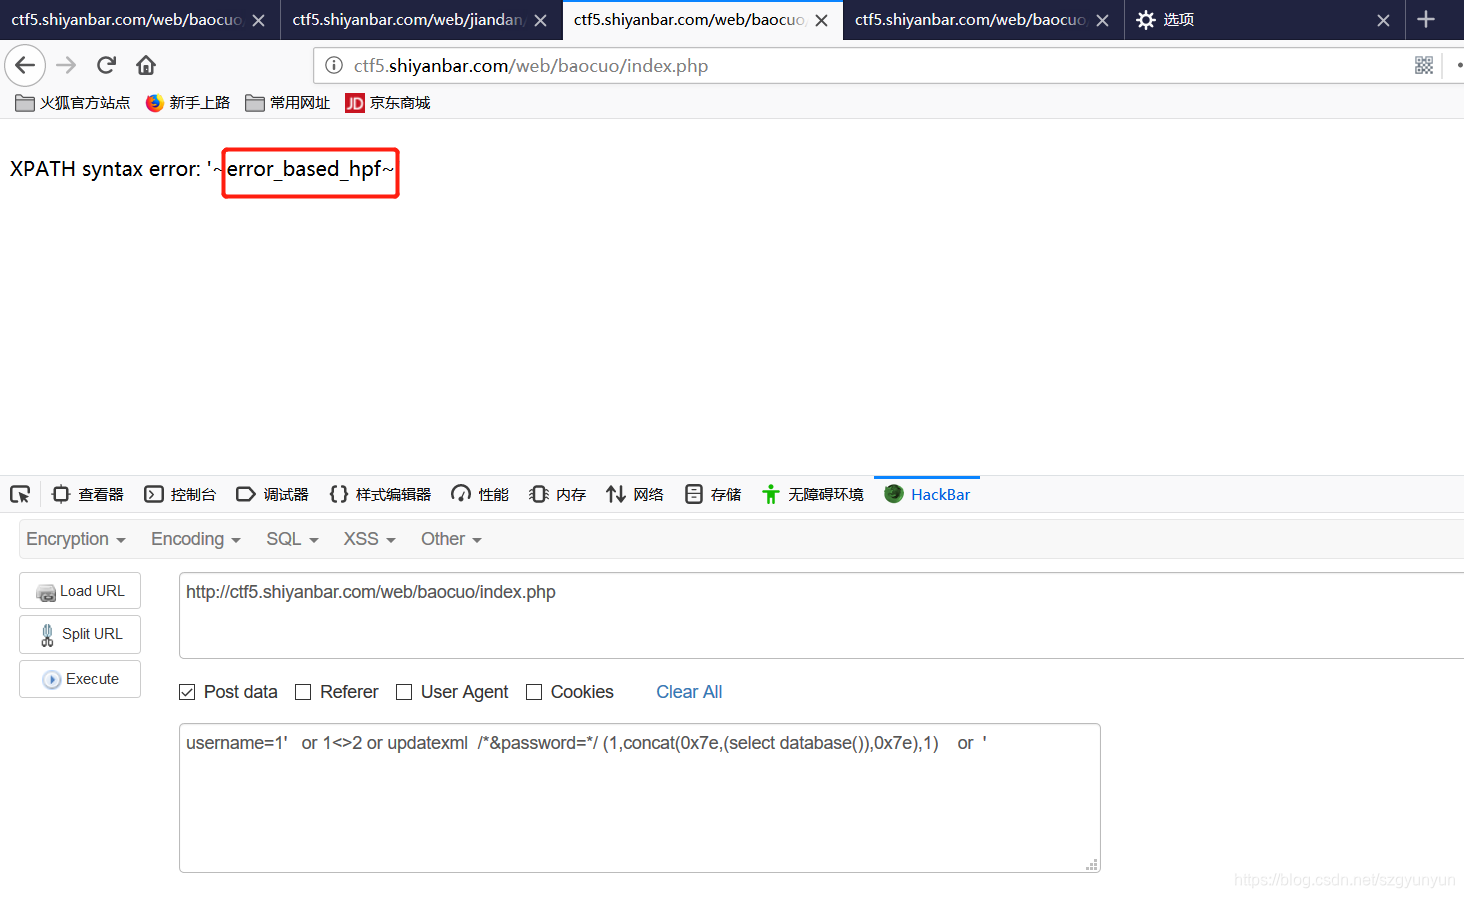Enable the User Agent checkbox
1464x898 pixels.
(404, 692)
